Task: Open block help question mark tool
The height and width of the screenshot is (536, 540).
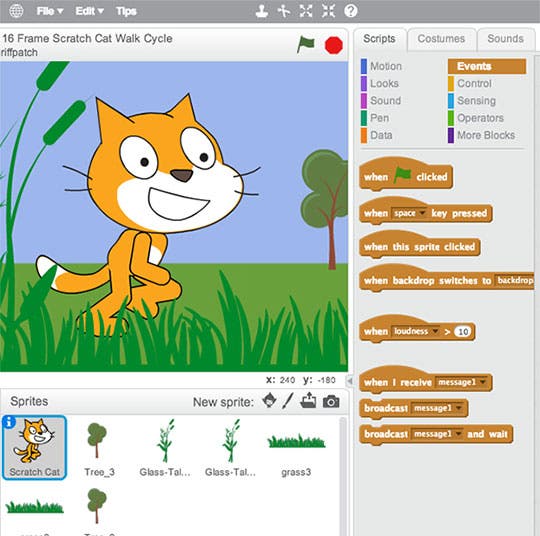Action: tap(351, 11)
